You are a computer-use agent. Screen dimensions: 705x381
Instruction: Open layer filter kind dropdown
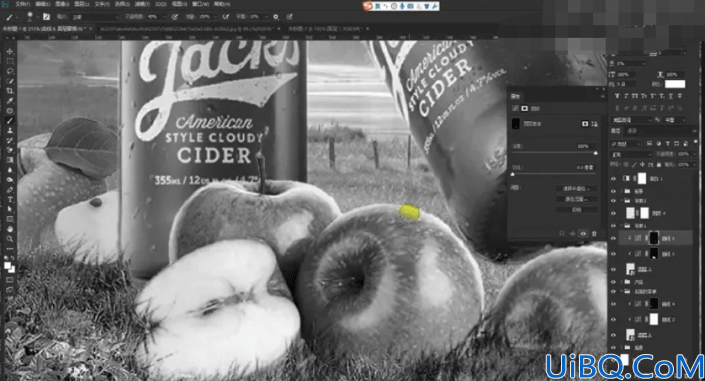coord(625,143)
